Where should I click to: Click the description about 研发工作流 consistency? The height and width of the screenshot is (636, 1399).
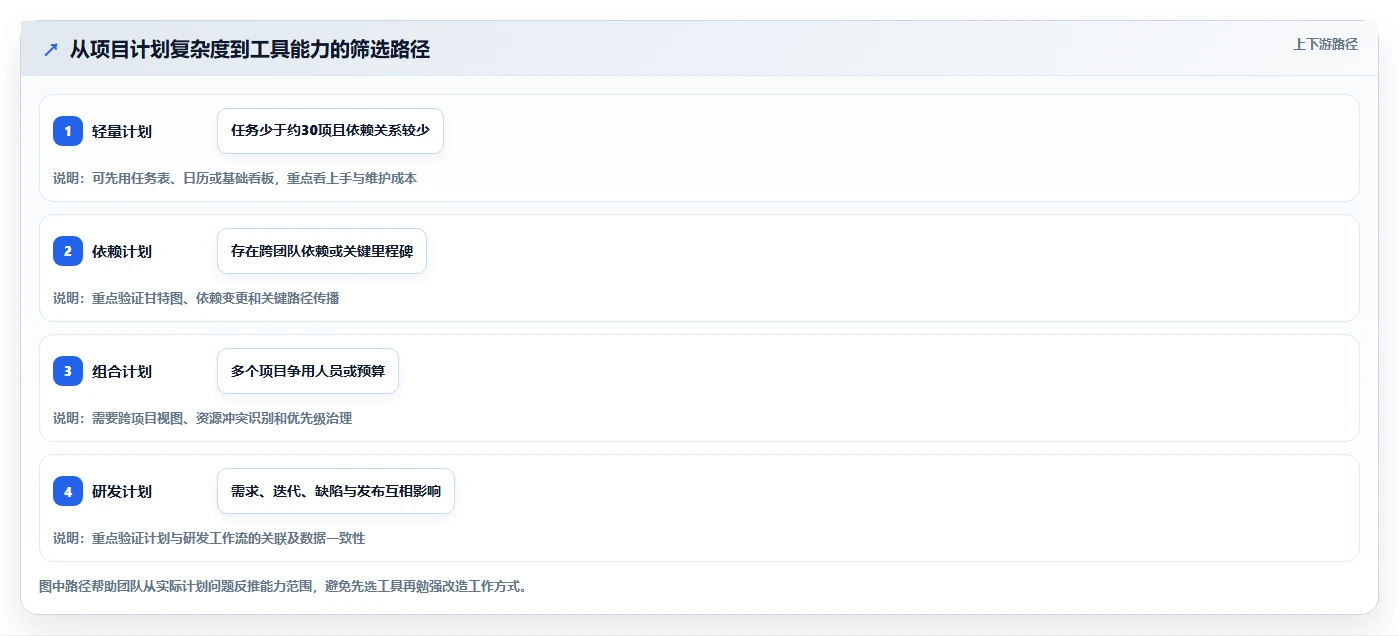tap(209, 538)
